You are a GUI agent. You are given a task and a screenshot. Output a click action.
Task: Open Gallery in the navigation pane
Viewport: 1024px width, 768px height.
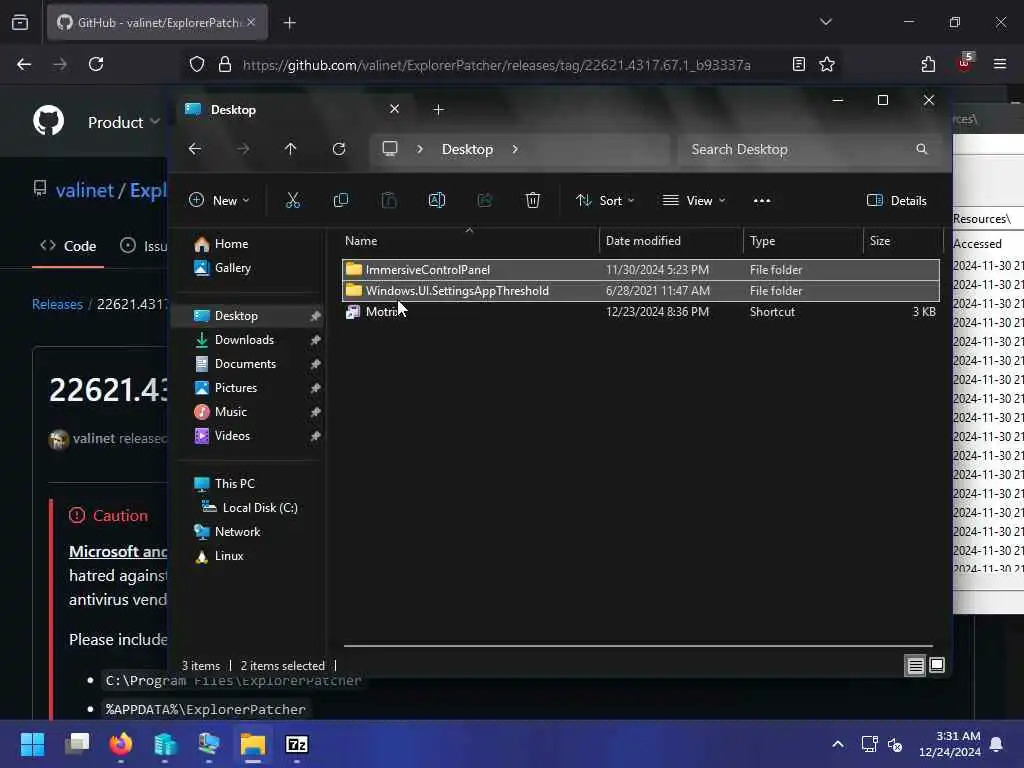[x=232, y=268]
